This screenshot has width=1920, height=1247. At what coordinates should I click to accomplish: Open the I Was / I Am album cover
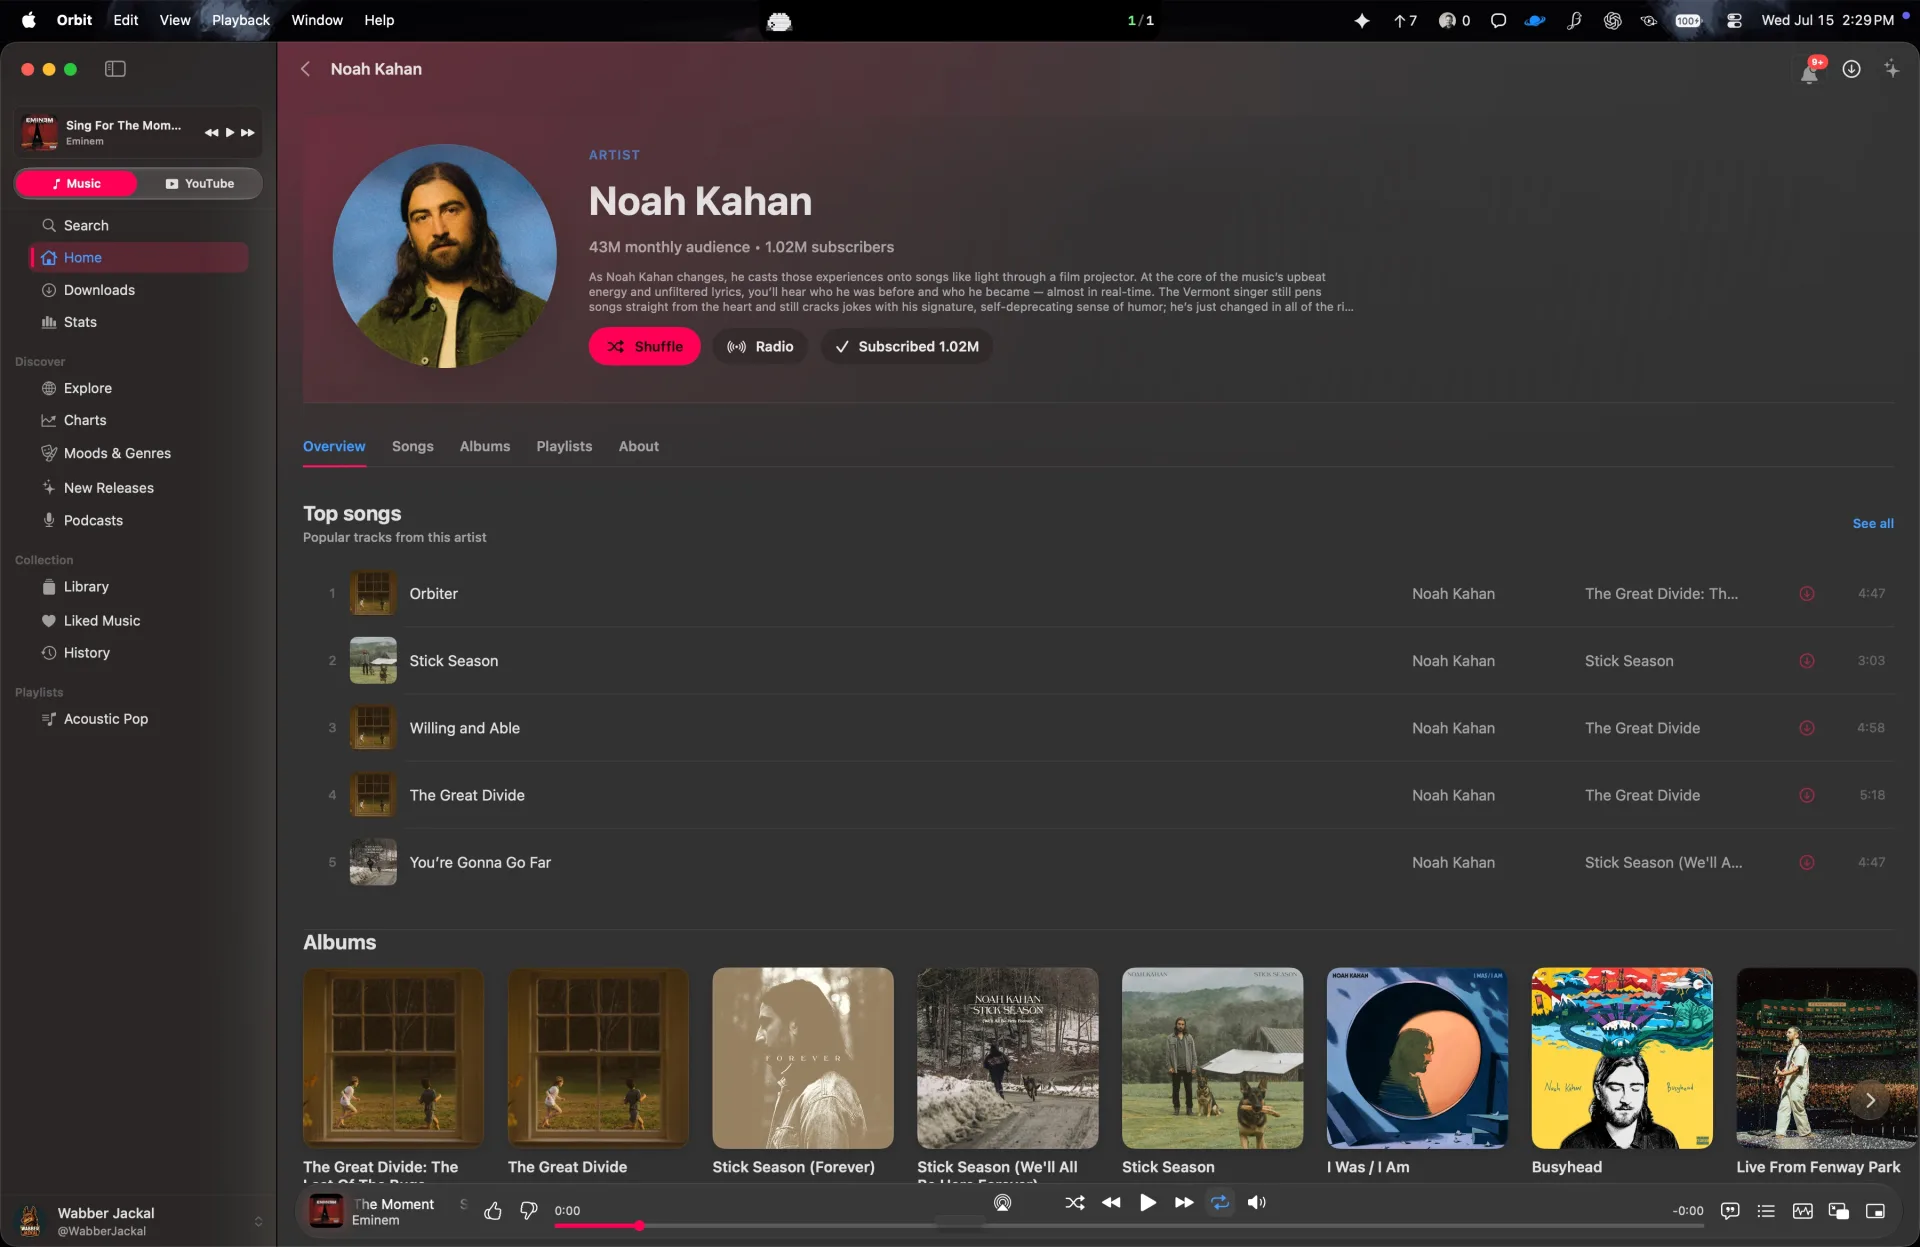pyautogui.click(x=1416, y=1058)
